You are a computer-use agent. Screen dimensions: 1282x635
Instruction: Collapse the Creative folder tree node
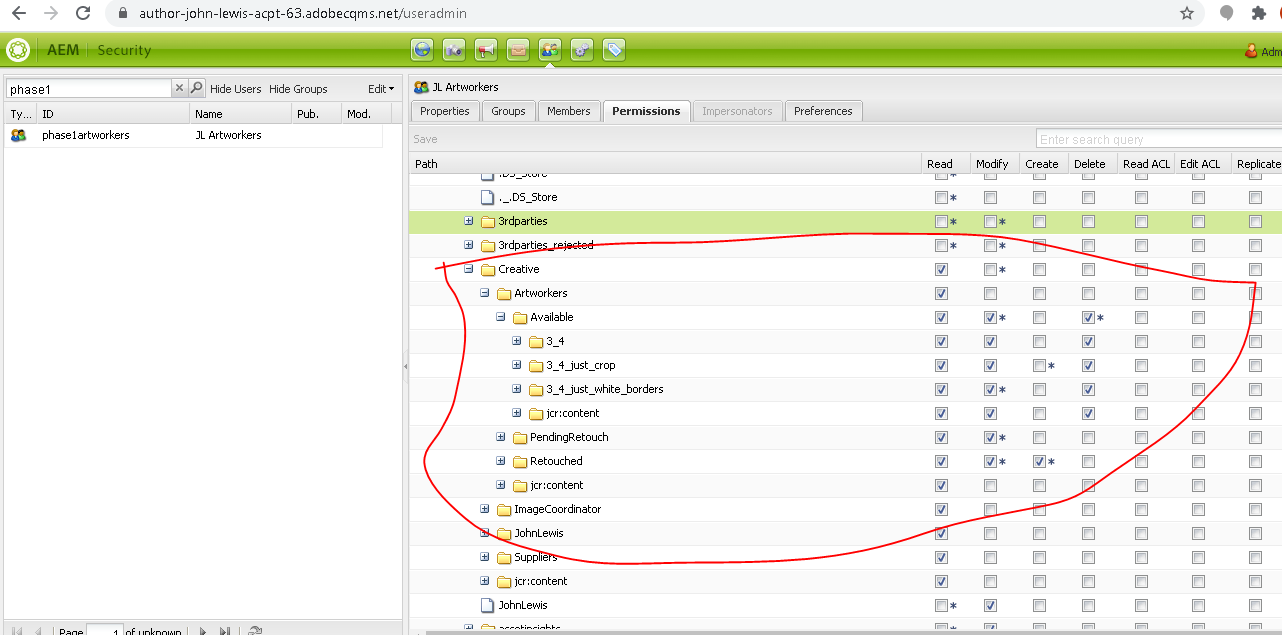[469, 268]
